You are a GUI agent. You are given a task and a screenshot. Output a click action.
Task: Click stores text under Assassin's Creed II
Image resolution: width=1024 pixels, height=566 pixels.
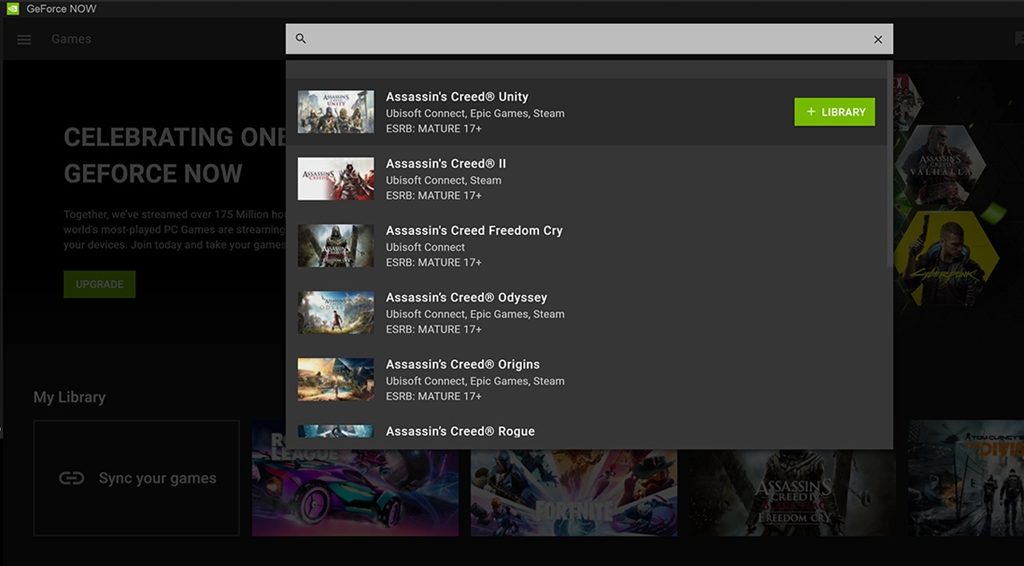pos(443,180)
